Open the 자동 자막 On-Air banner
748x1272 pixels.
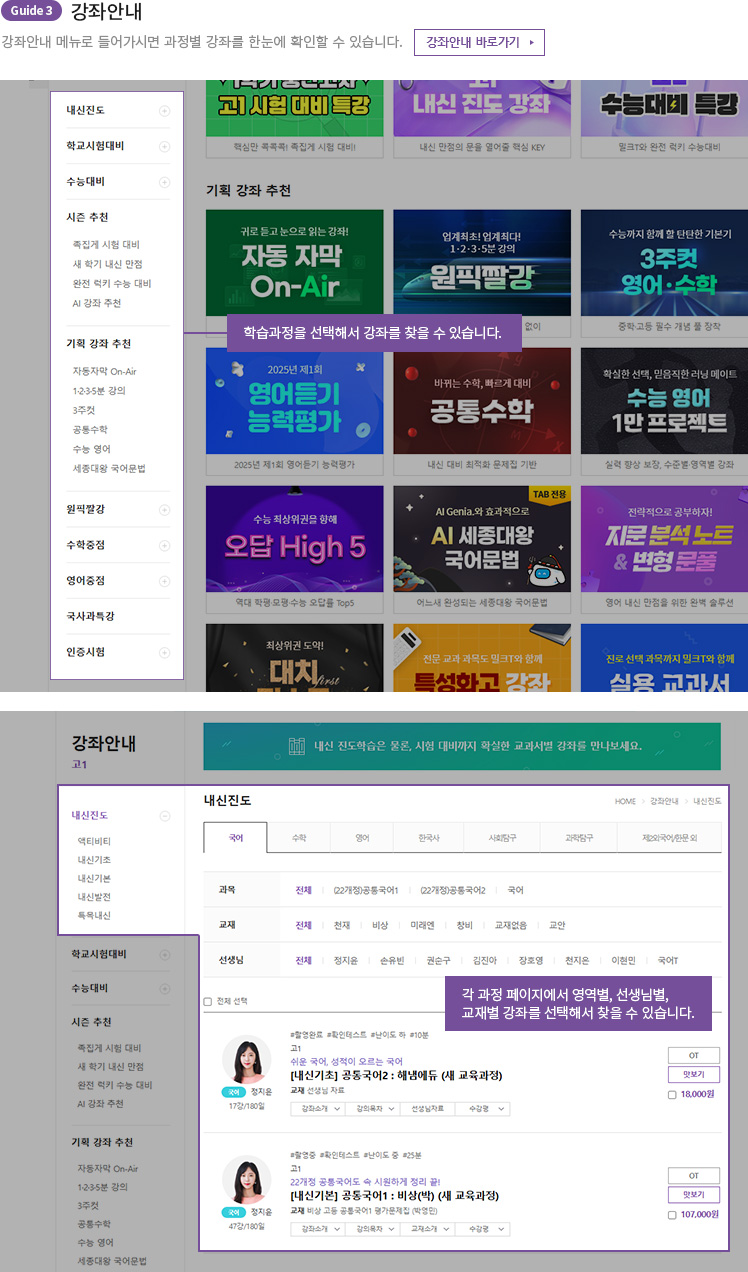pos(295,263)
